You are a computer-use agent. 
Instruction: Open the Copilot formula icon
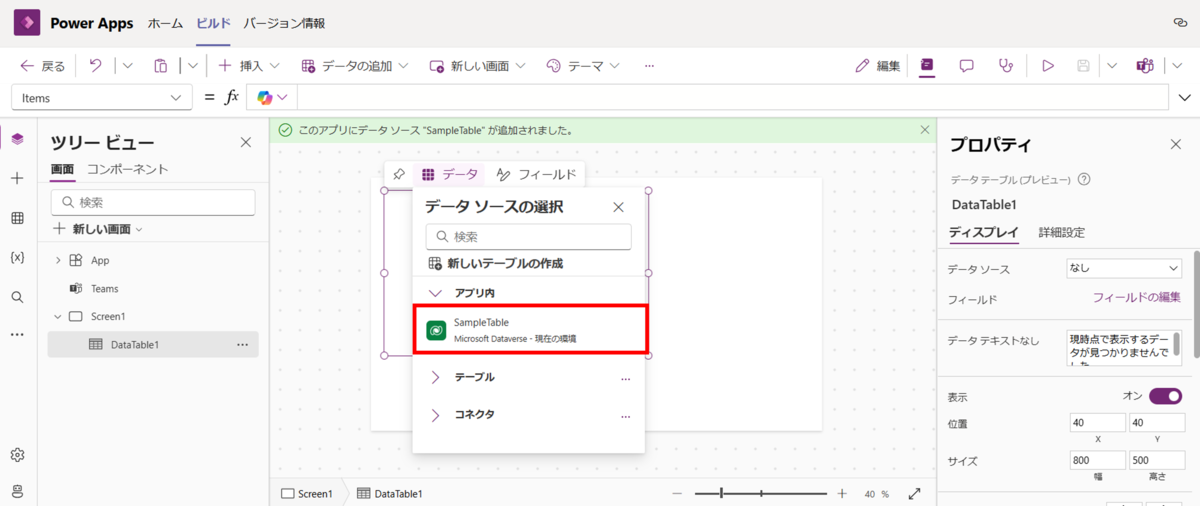265,97
